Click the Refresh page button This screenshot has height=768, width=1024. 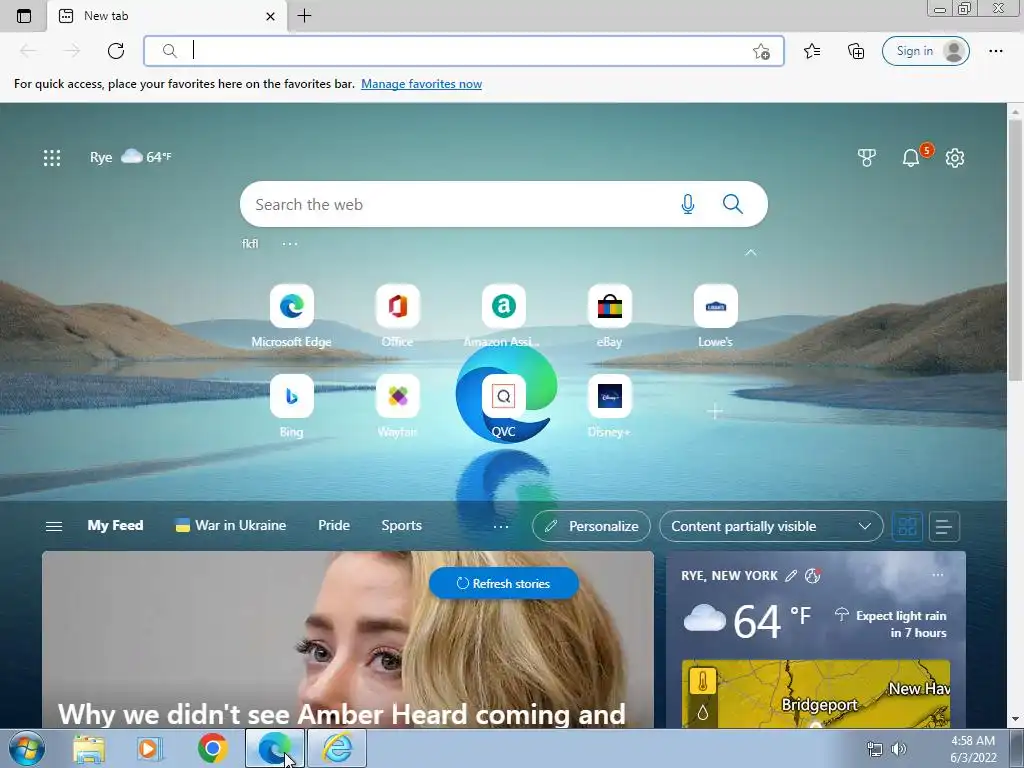116,51
